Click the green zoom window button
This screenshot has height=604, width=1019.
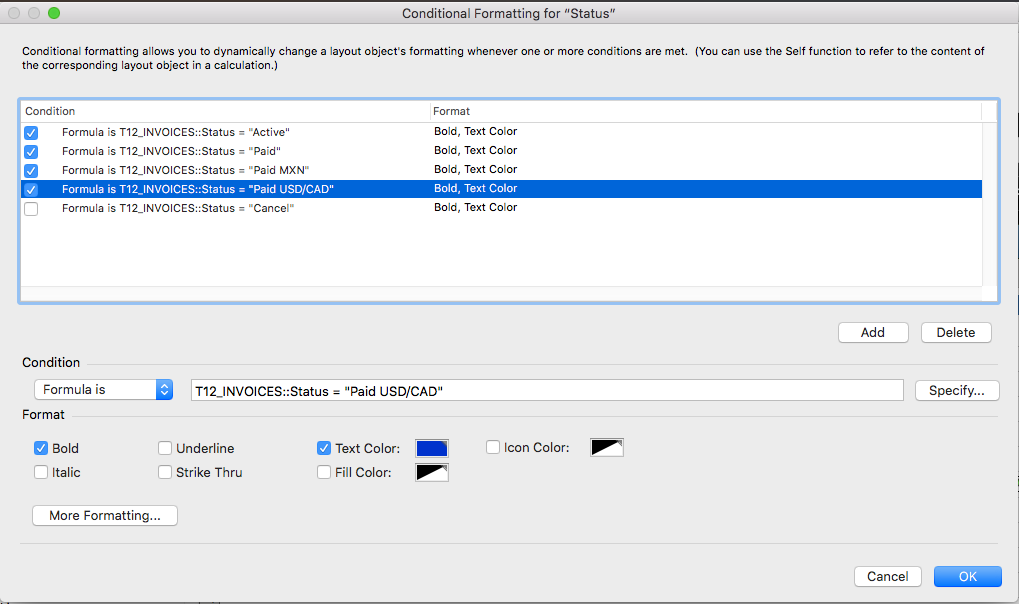[x=54, y=13]
